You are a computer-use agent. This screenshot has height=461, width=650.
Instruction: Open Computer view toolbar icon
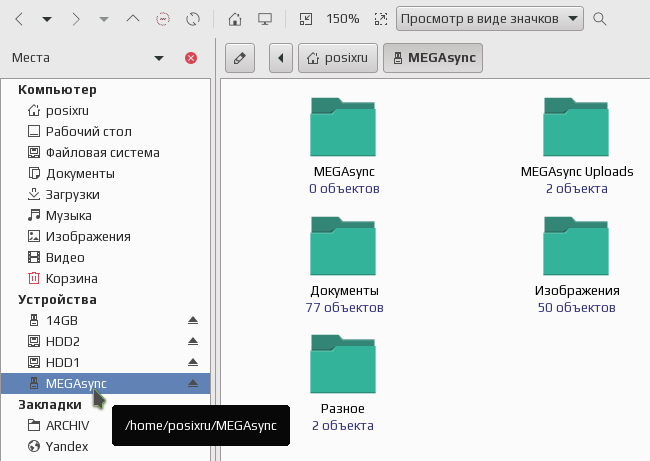(265, 19)
